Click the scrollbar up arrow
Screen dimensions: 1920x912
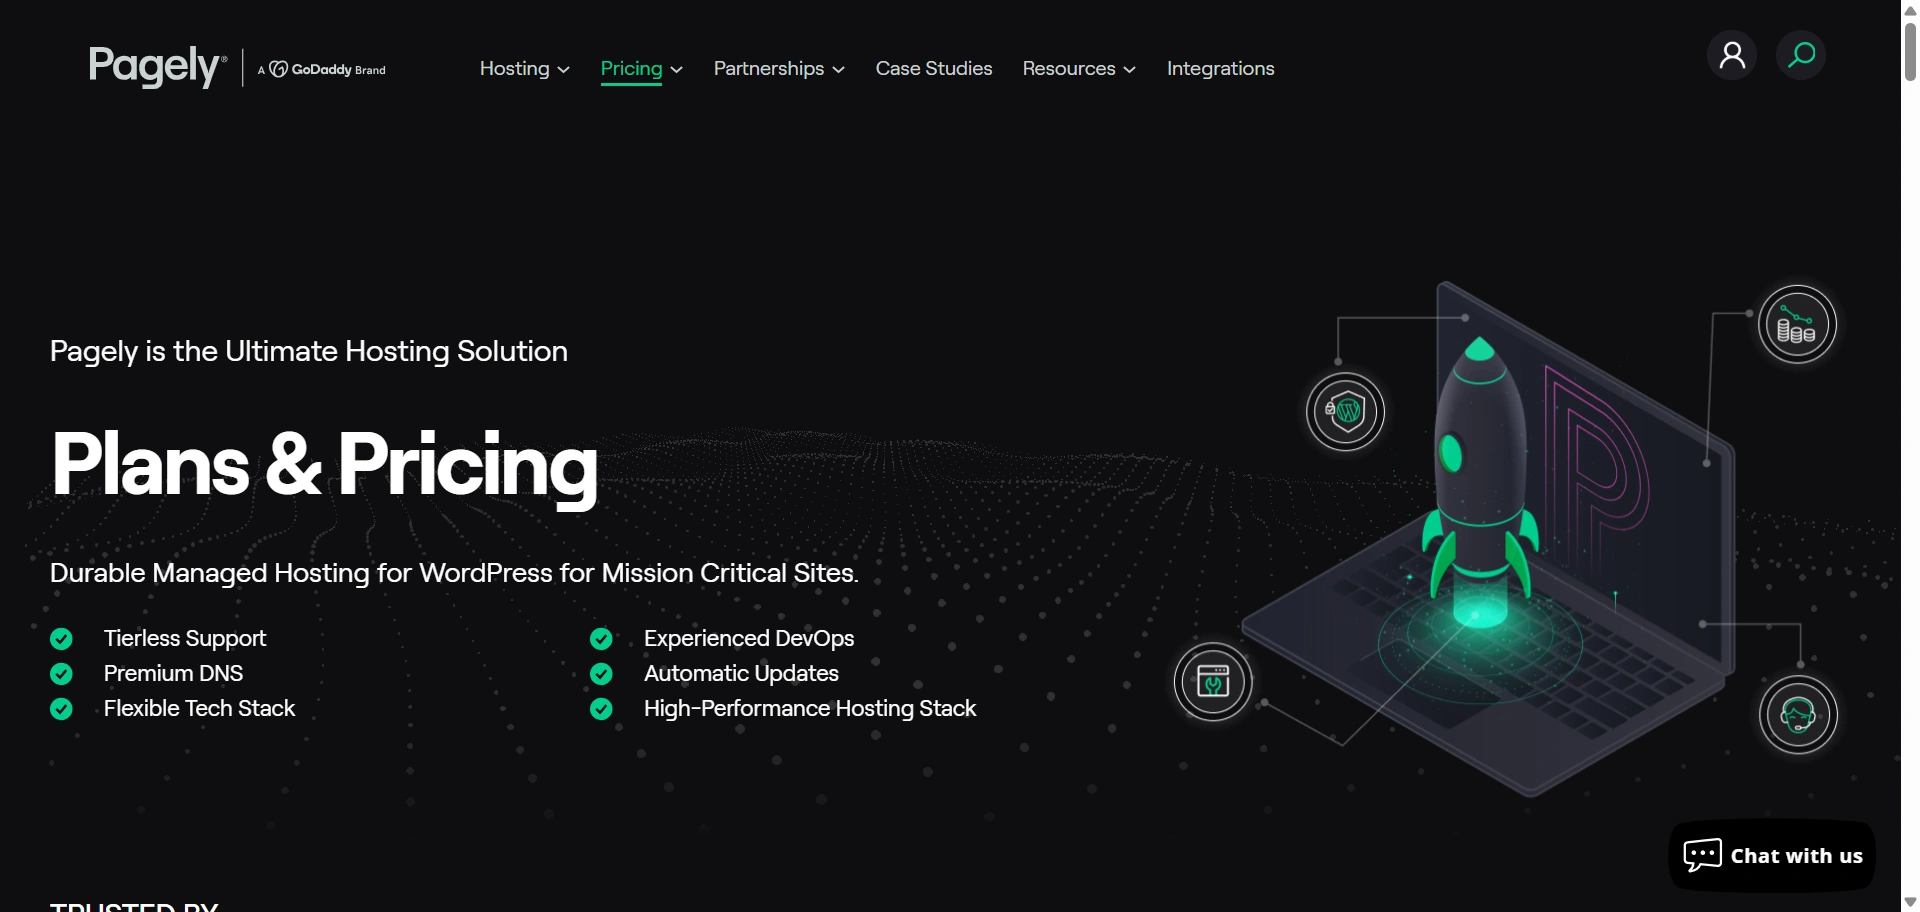pyautogui.click(x=1910, y=9)
